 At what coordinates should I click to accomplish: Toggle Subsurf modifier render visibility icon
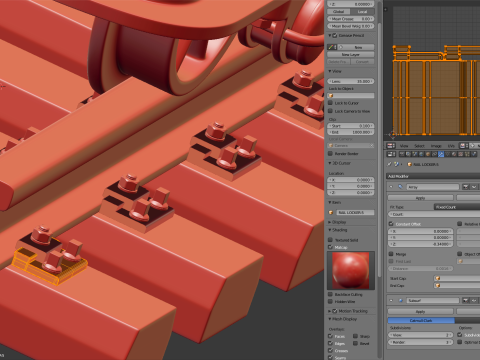click(466, 300)
